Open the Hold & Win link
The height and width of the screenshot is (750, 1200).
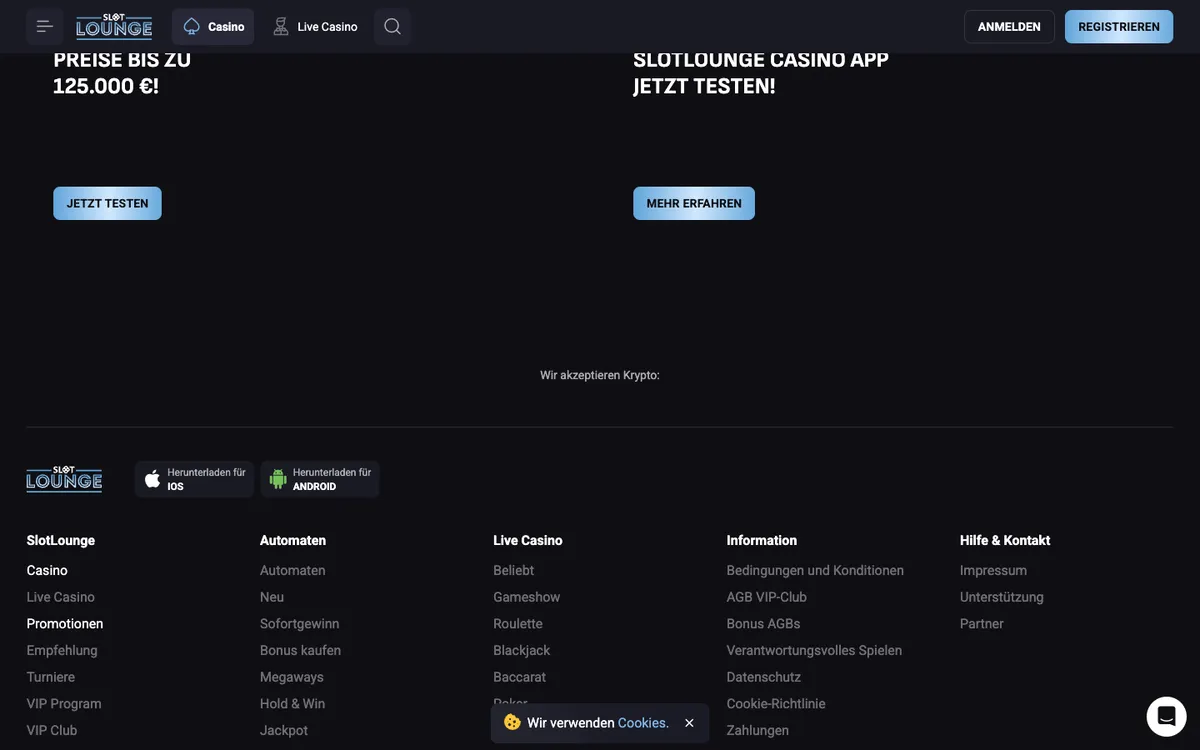pyautogui.click(x=293, y=704)
